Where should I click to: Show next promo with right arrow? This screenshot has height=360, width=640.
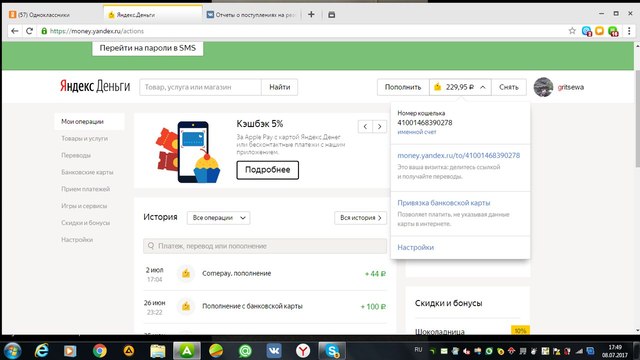[x=380, y=127]
